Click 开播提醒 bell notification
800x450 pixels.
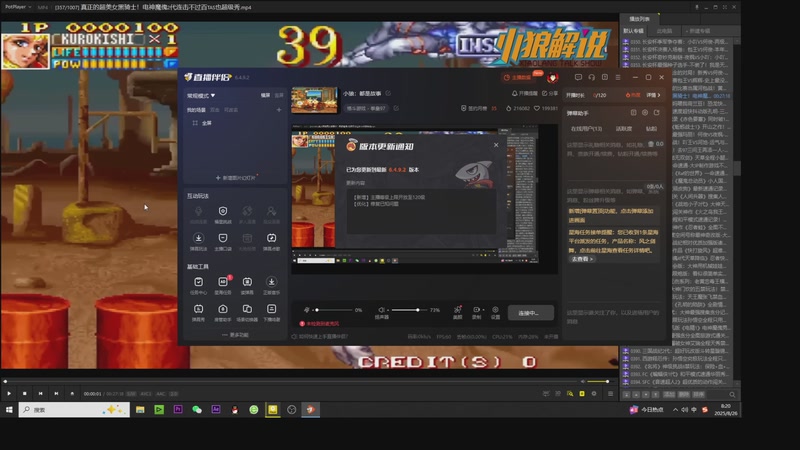click(525, 93)
